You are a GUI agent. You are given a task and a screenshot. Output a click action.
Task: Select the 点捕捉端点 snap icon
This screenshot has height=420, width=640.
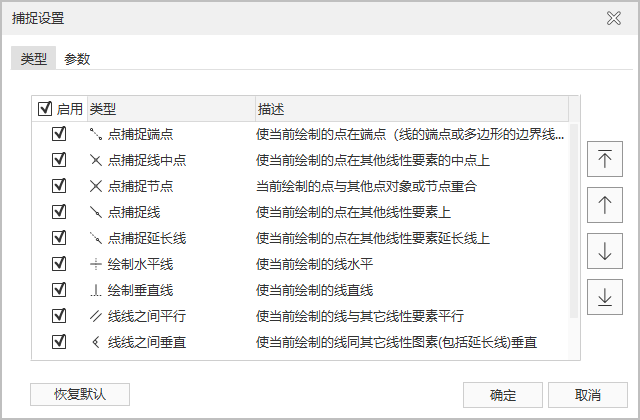[96, 133]
